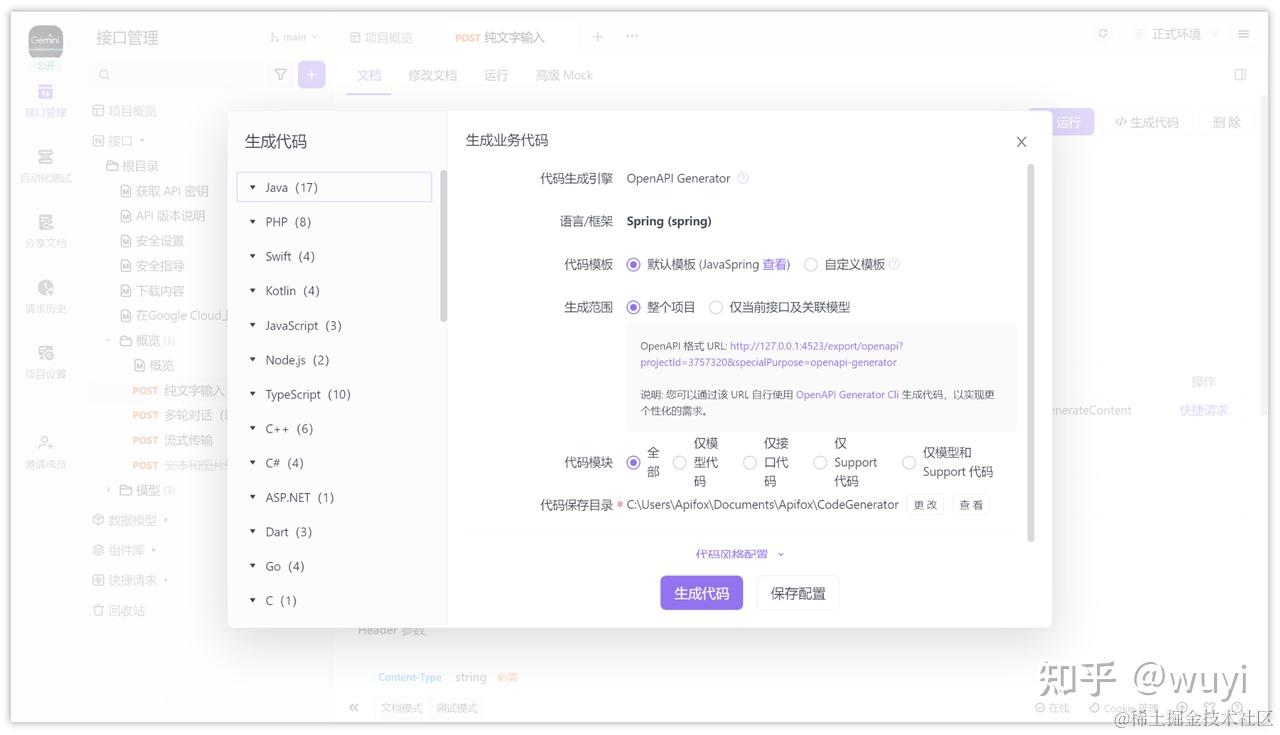Click the 生成代码 purple button
This screenshot has width=1280, height=735.
pos(701,593)
